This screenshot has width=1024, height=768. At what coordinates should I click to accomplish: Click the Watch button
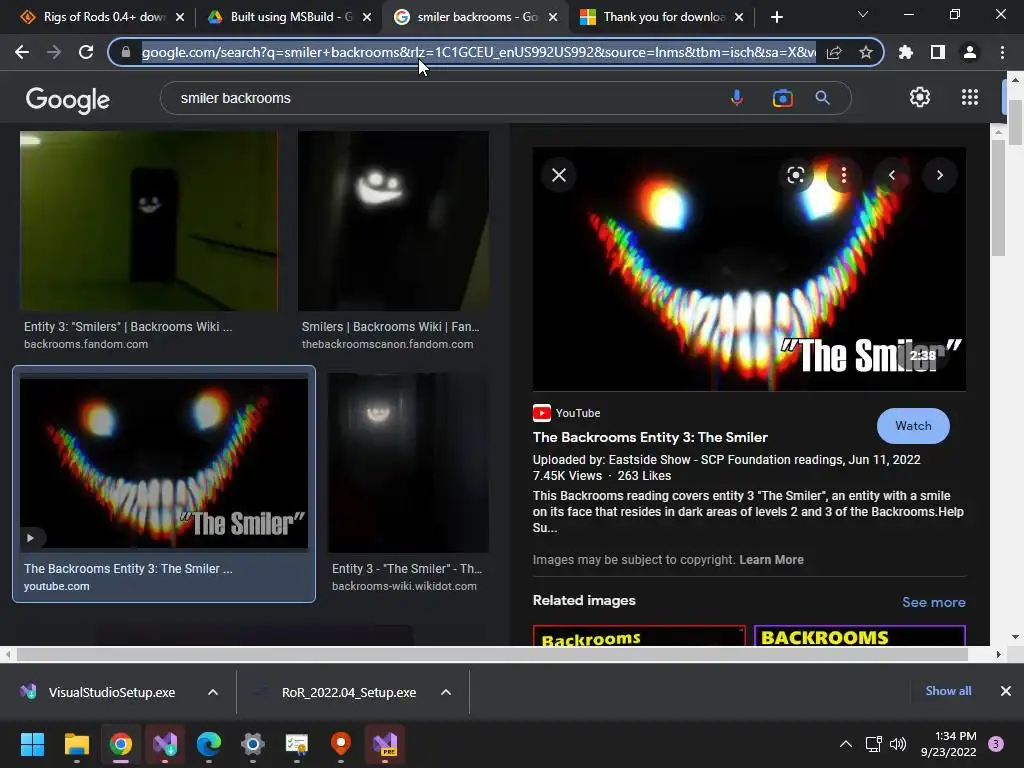click(913, 426)
